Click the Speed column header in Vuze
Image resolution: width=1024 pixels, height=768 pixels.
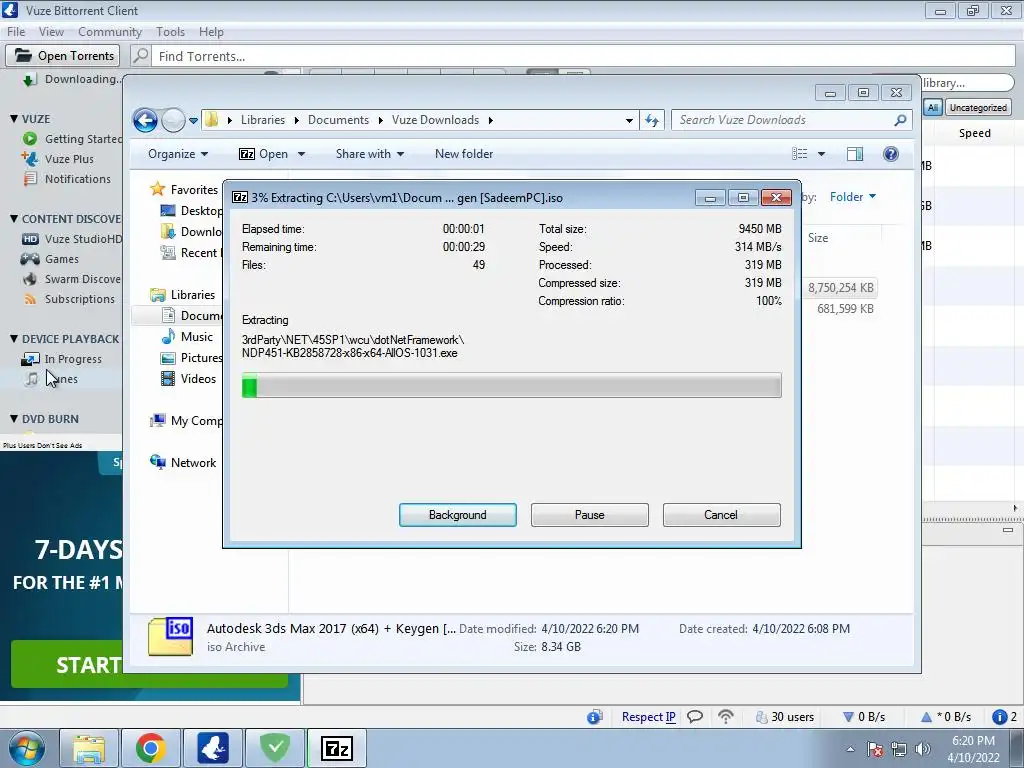(974, 133)
